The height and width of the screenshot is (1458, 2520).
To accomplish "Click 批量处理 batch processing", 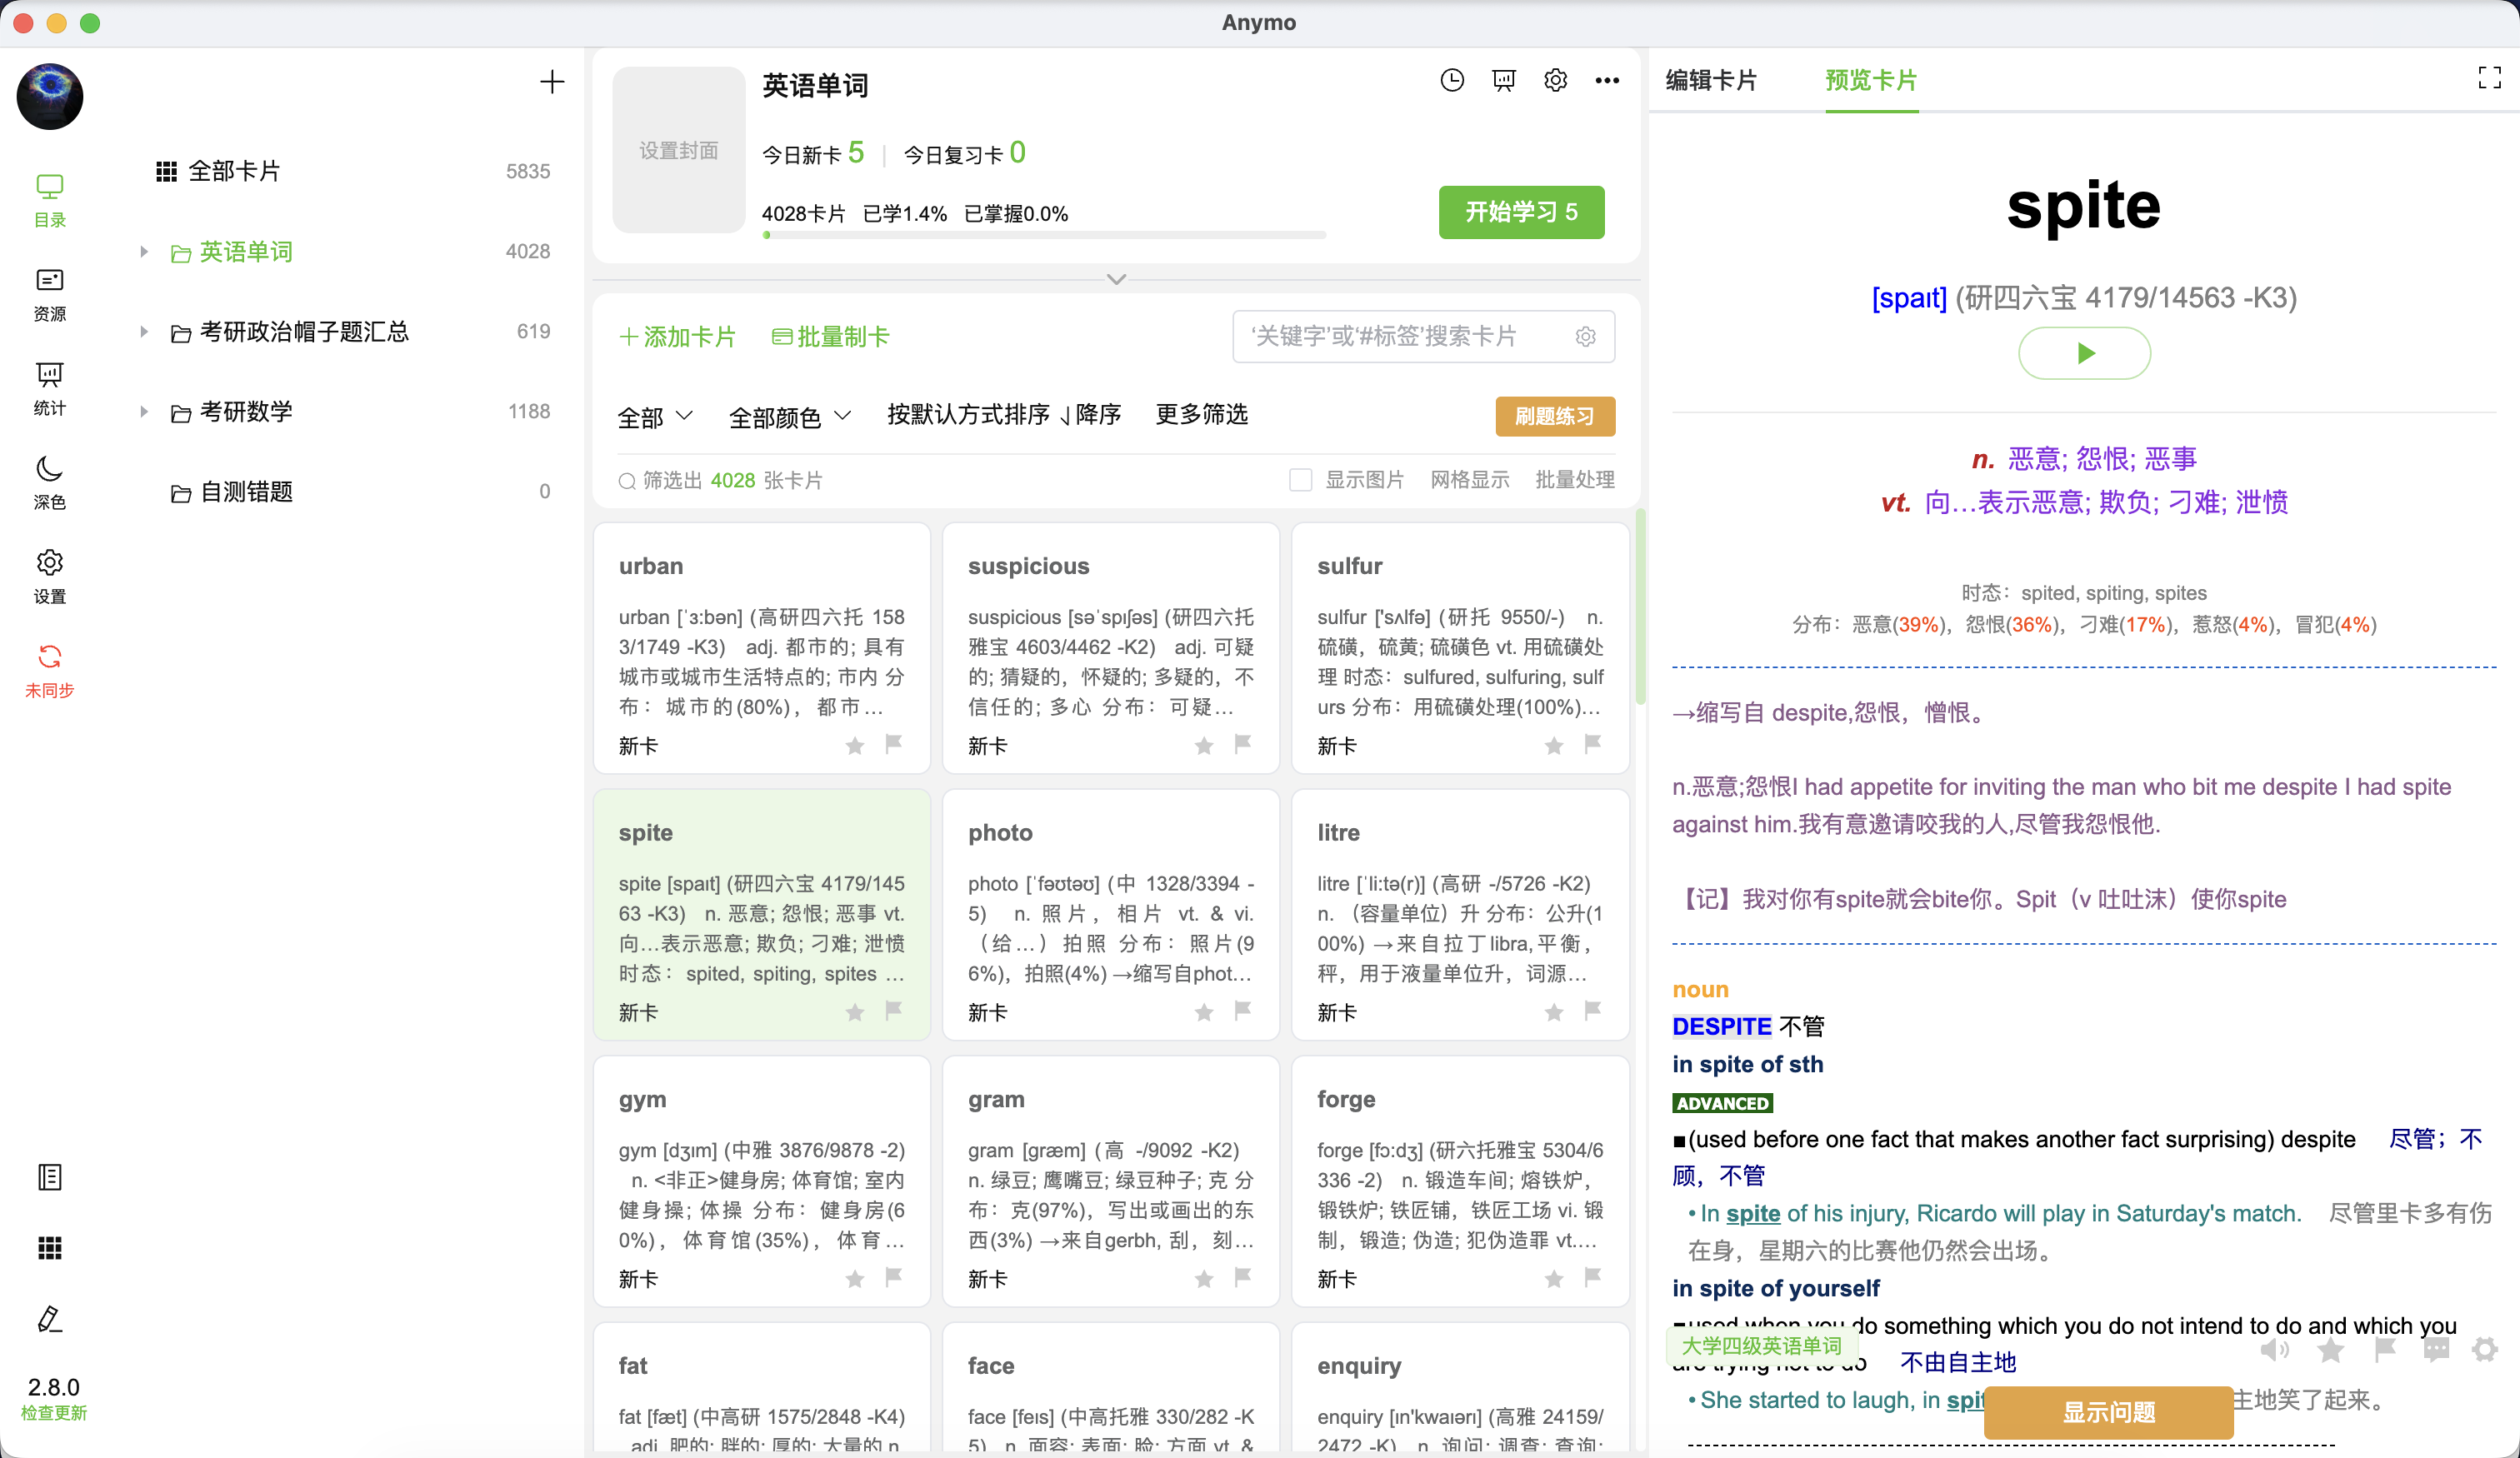I will click(1575, 480).
